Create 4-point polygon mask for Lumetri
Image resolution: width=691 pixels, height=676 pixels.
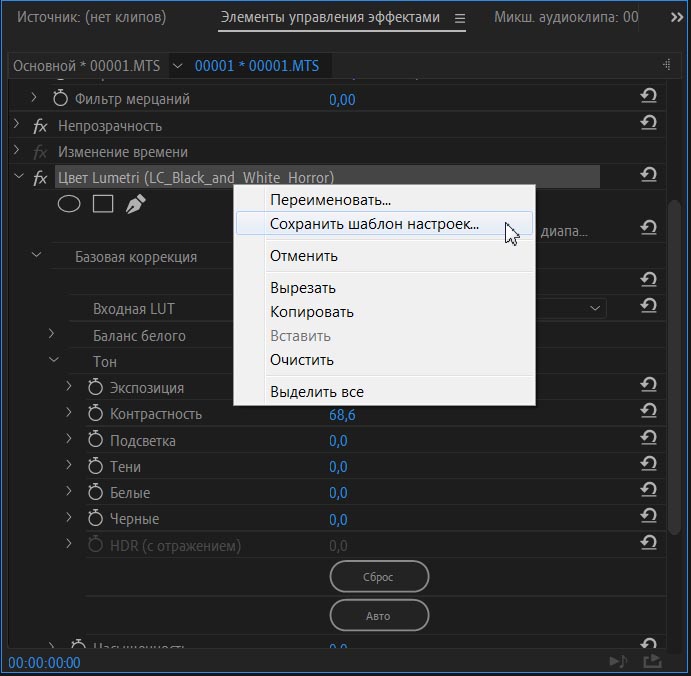coord(103,204)
